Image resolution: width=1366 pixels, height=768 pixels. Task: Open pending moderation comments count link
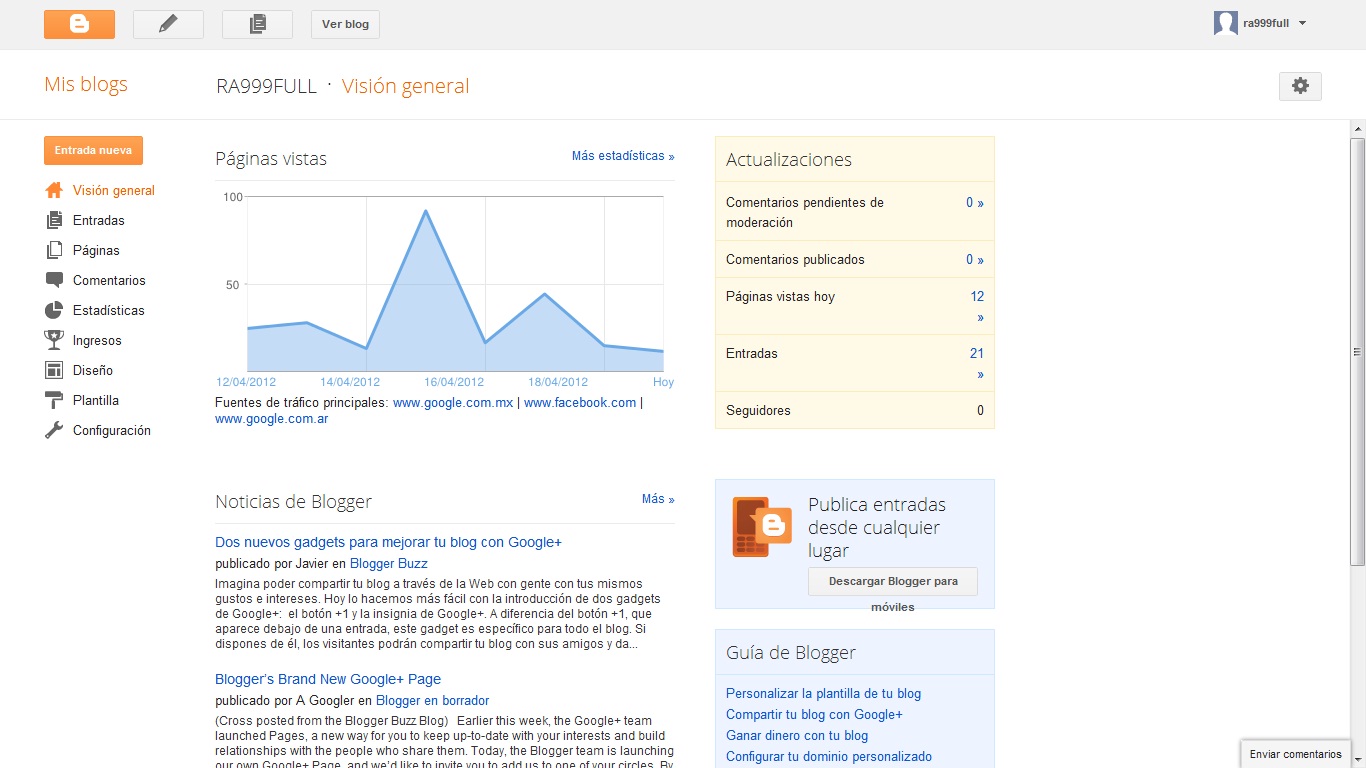(975, 203)
